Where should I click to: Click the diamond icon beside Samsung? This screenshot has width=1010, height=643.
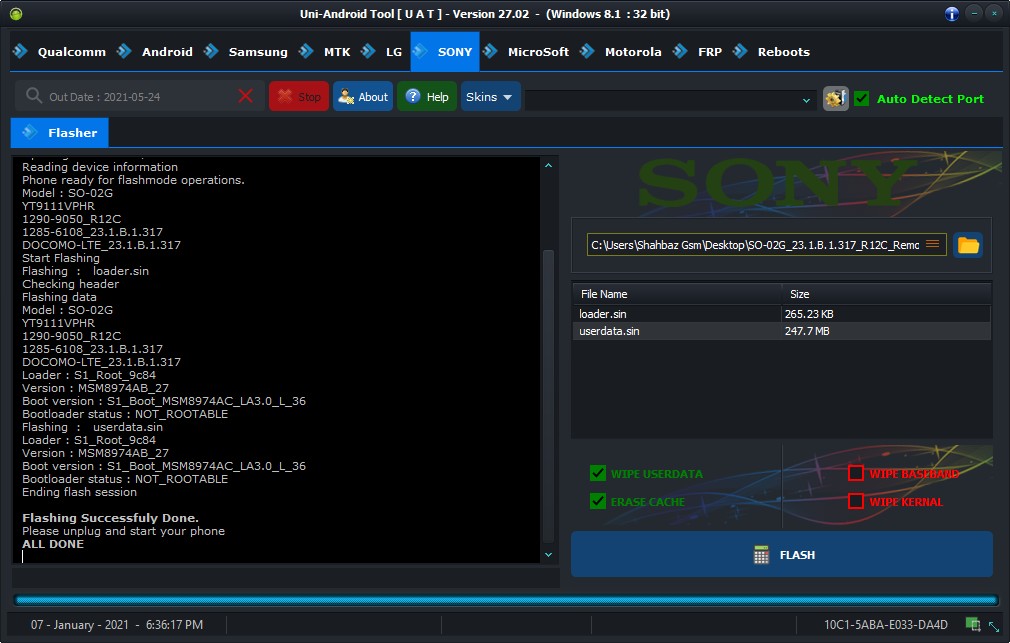point(211,51)
